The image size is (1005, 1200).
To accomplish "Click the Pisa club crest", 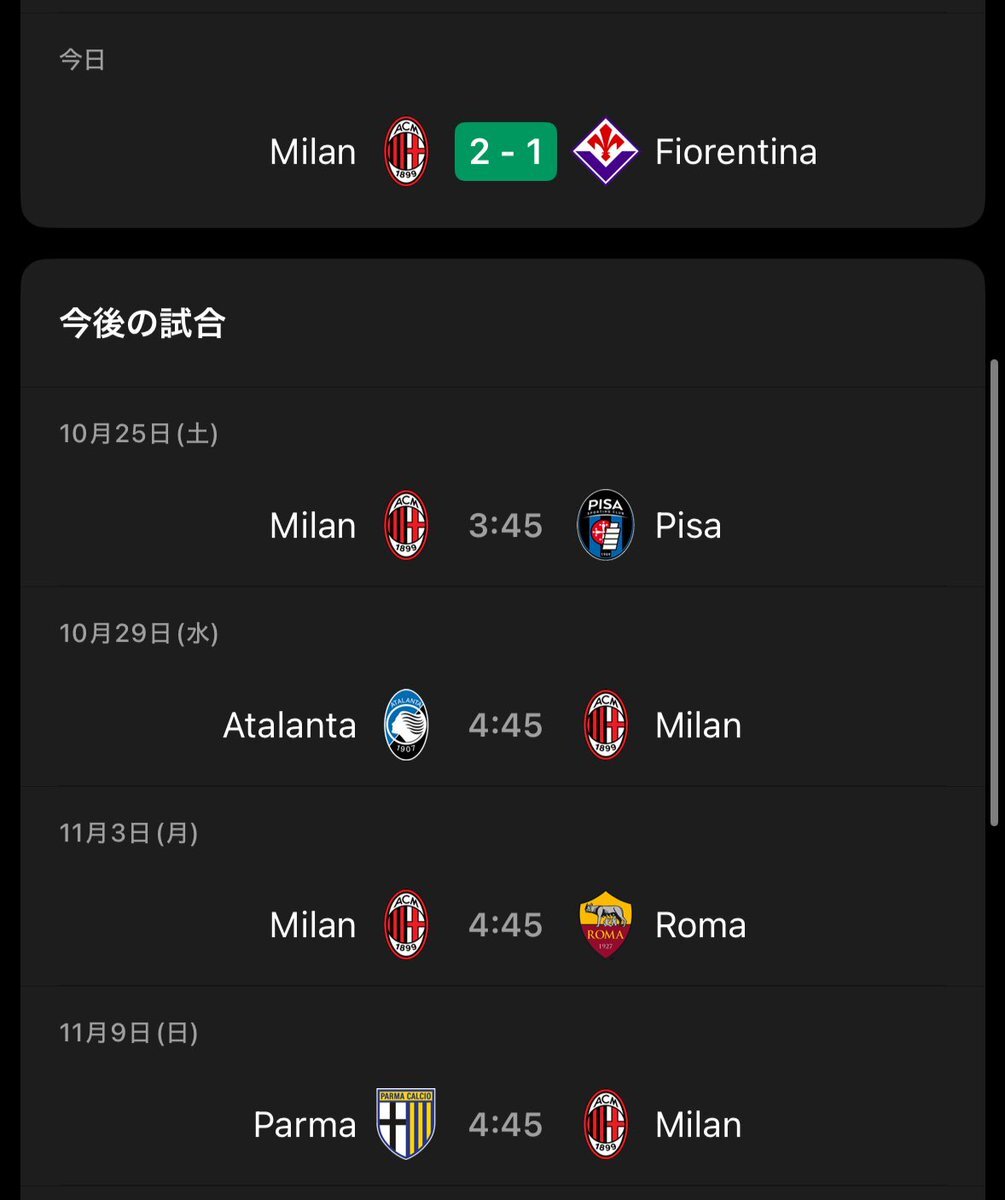I will 605,526.
